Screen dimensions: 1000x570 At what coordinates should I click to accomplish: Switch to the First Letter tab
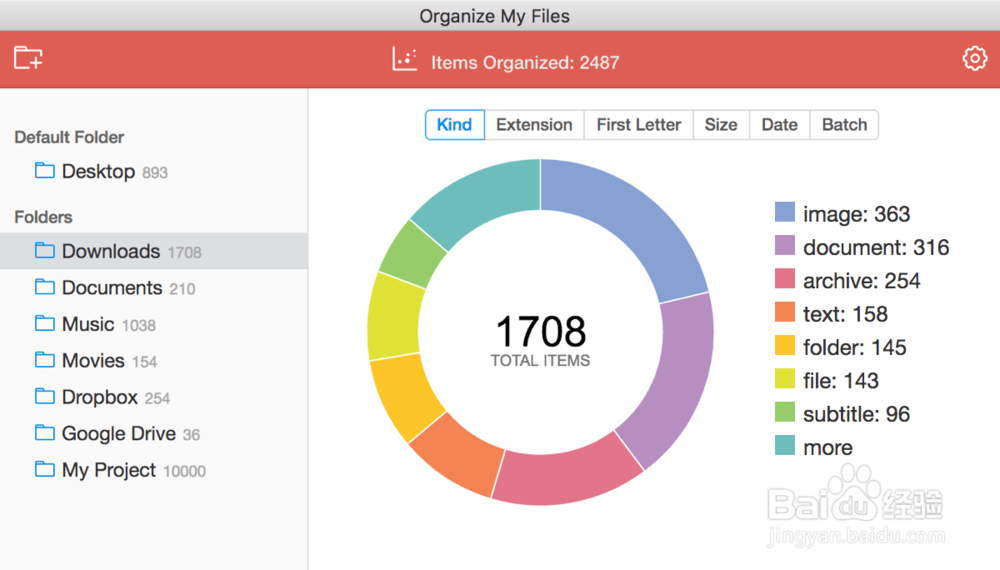[639, 124]
